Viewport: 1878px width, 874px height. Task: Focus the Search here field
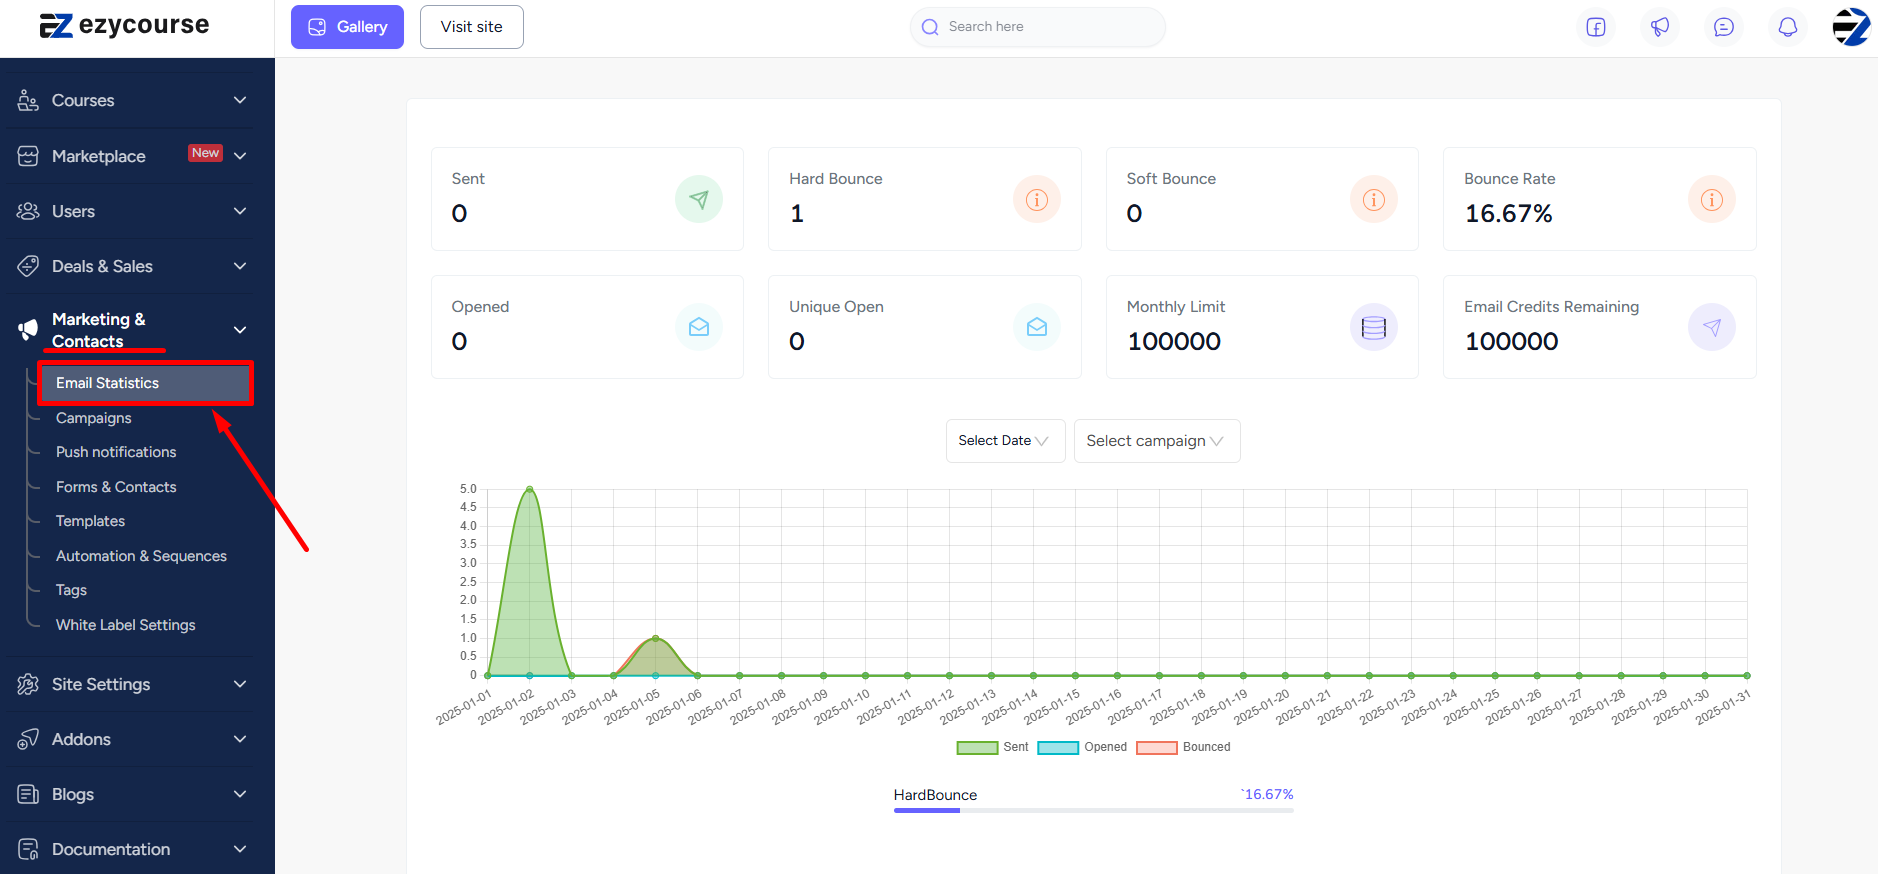(1038, 27)
